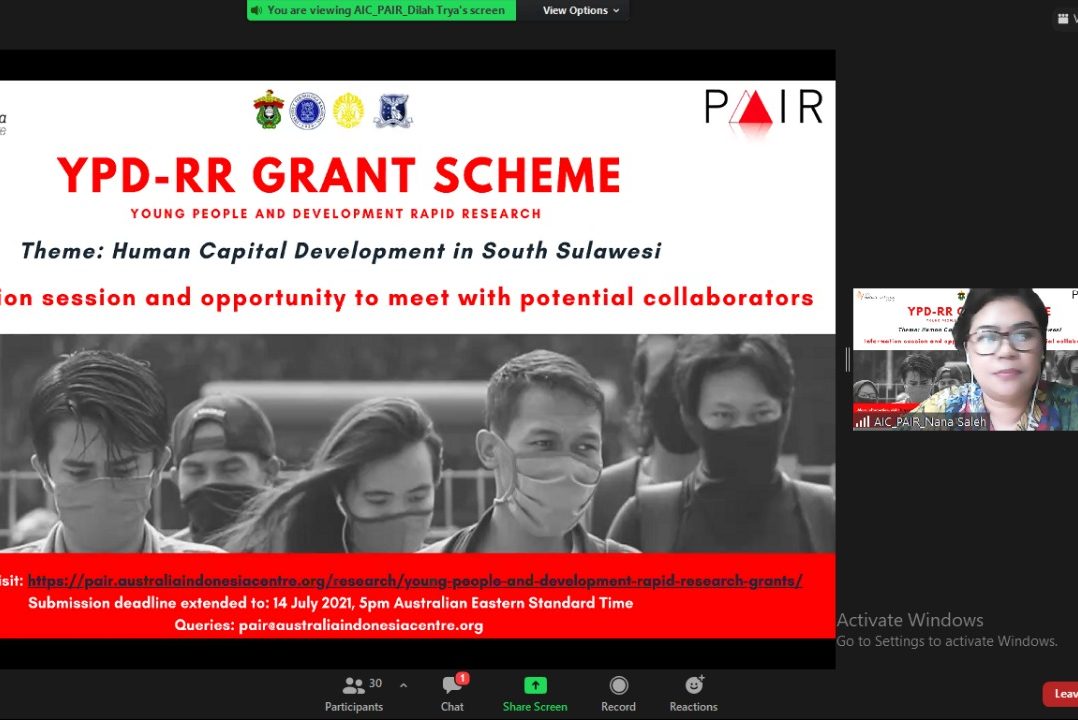The width and height of the screenshot is (1078, 720).
Task: Start recording with the Record button
Action: click(x=618, y=694)
